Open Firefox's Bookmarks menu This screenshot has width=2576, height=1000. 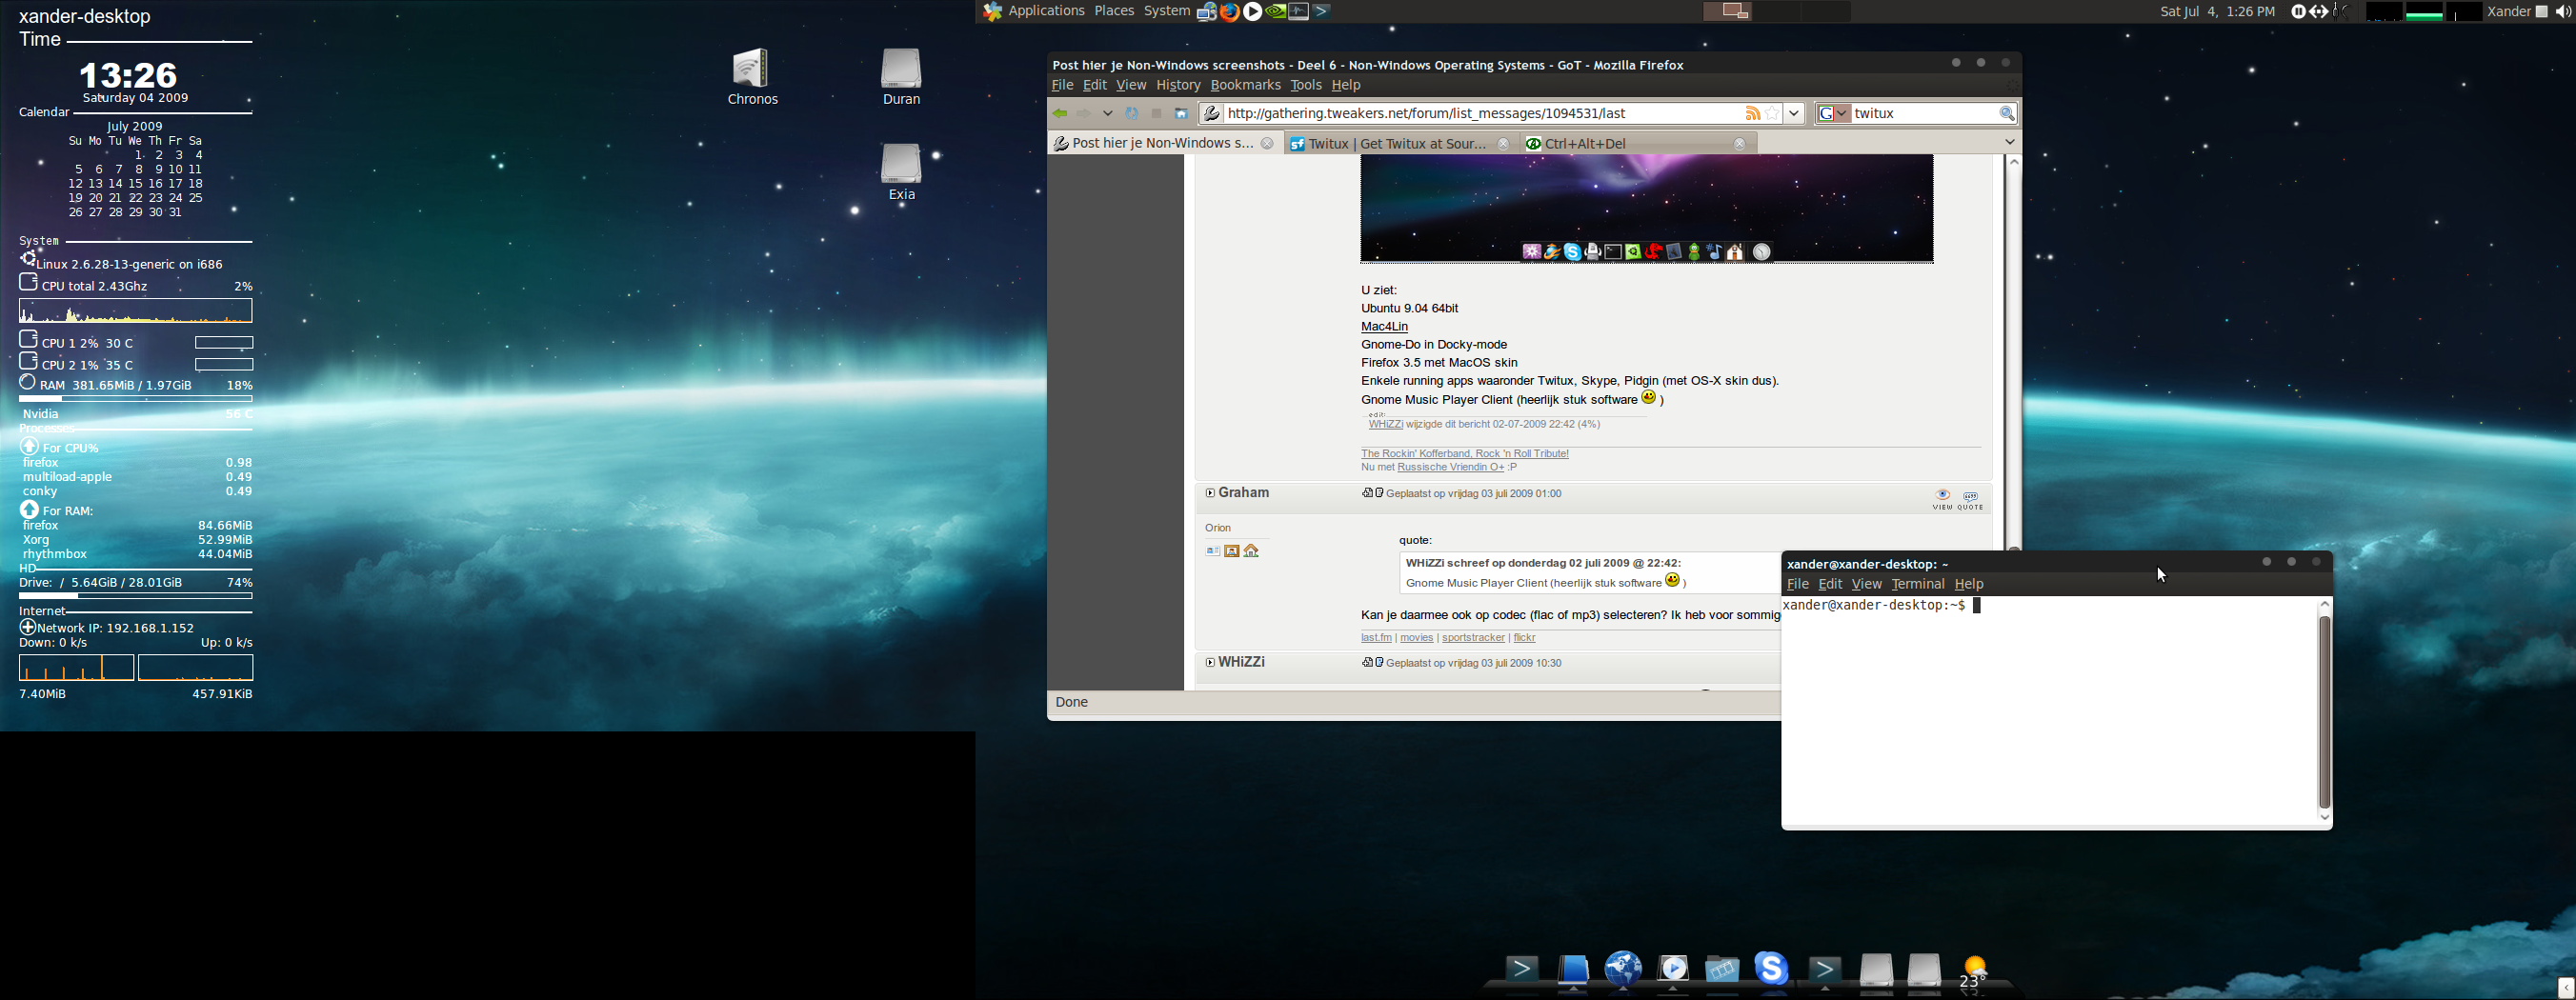pos(1245,86)
